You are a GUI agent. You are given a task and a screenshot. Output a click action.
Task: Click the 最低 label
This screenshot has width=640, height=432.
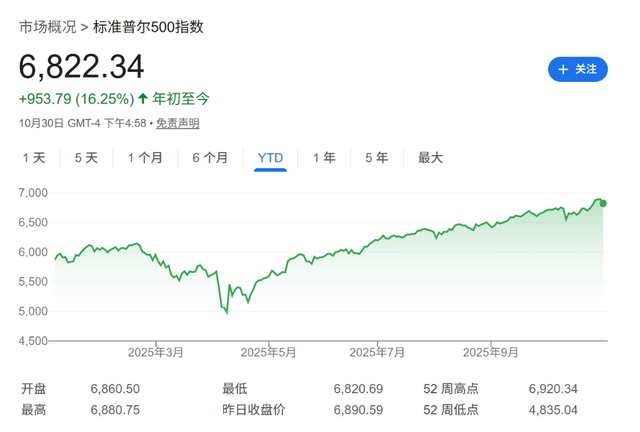235,389
